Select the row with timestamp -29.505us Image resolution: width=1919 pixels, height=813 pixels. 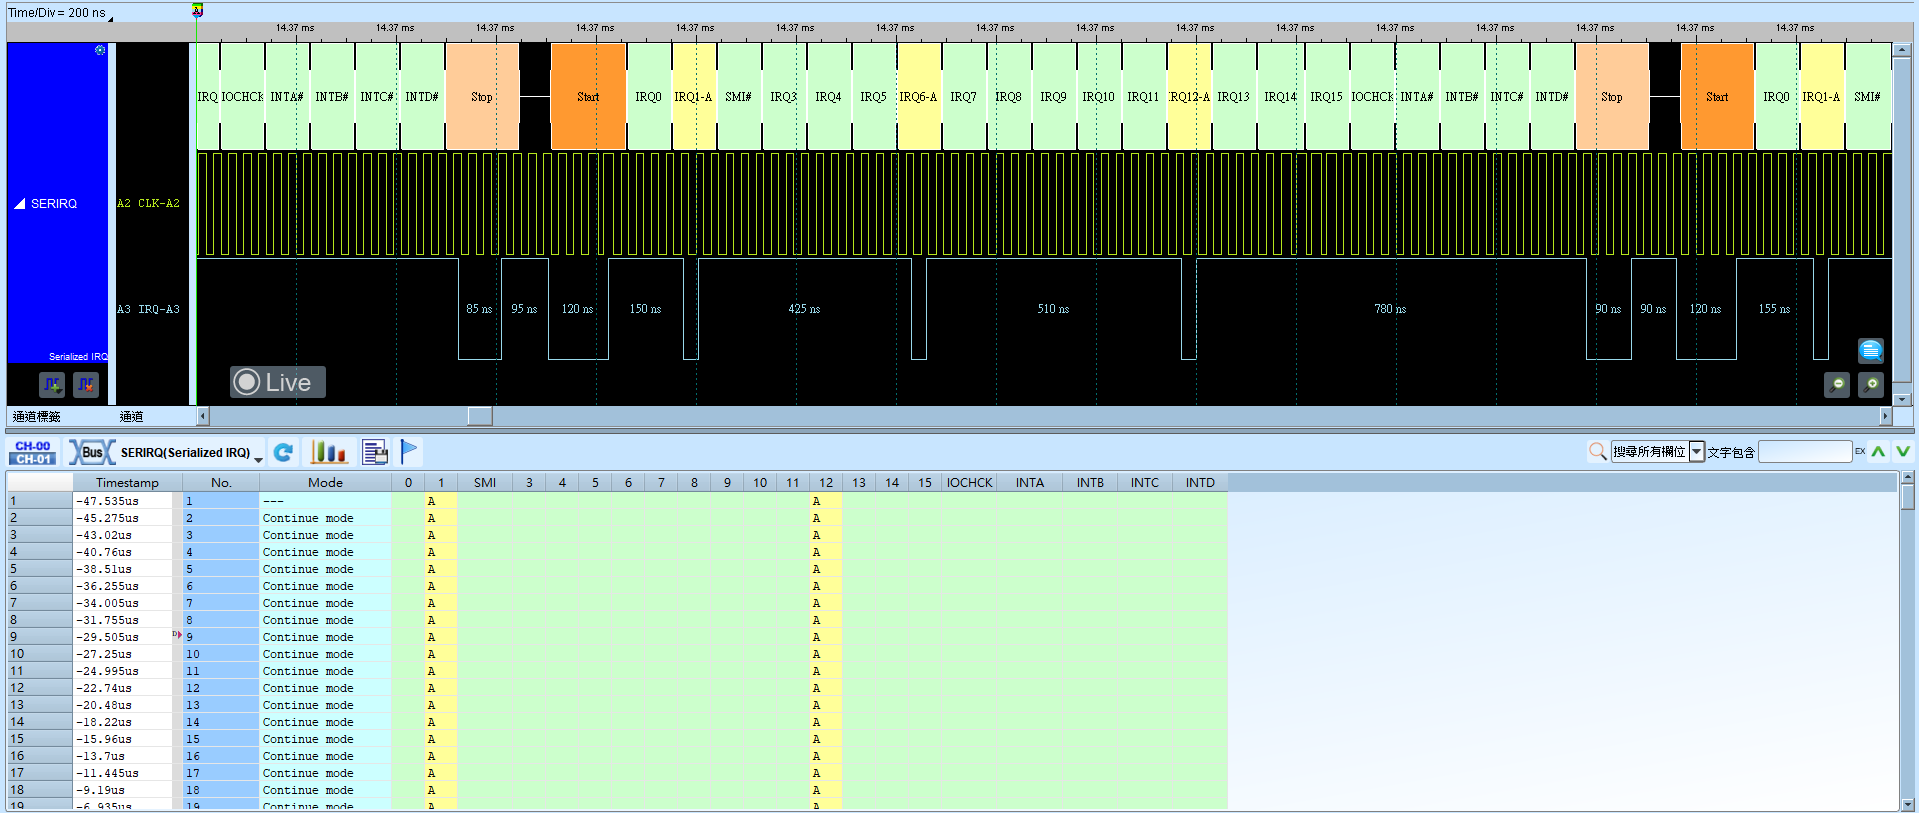pos(617,637)
